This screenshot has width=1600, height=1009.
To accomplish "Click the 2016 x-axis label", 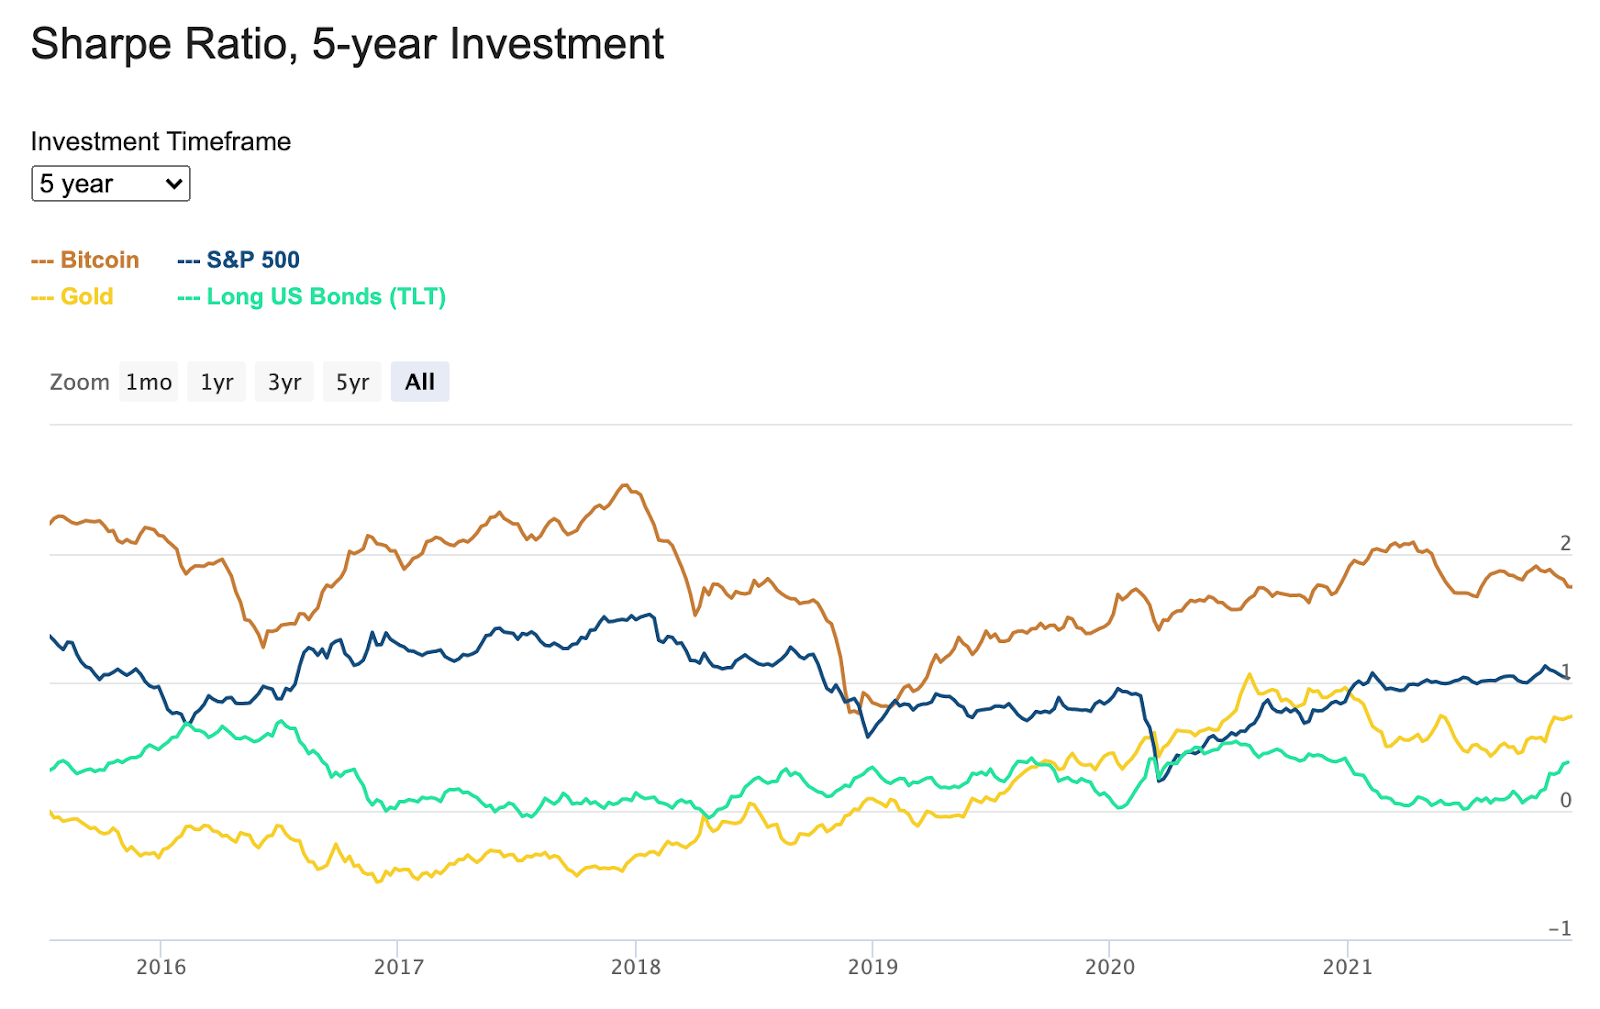I will [x=161, y=967].
